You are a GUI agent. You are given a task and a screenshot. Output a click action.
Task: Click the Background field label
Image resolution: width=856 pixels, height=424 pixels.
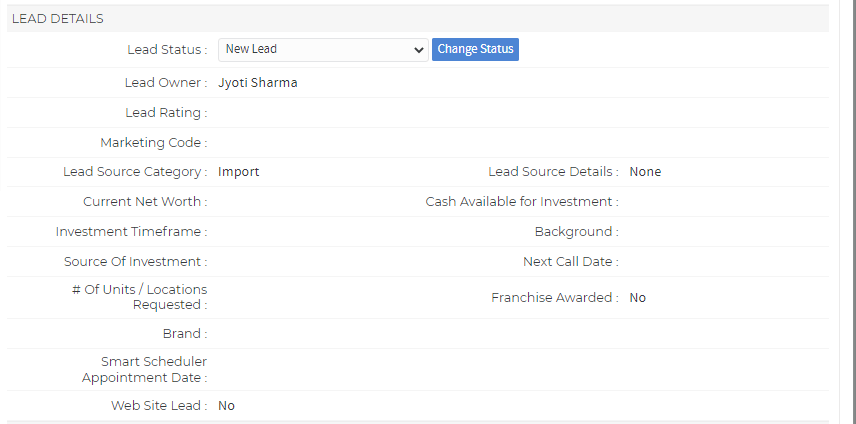coord(576,232)
